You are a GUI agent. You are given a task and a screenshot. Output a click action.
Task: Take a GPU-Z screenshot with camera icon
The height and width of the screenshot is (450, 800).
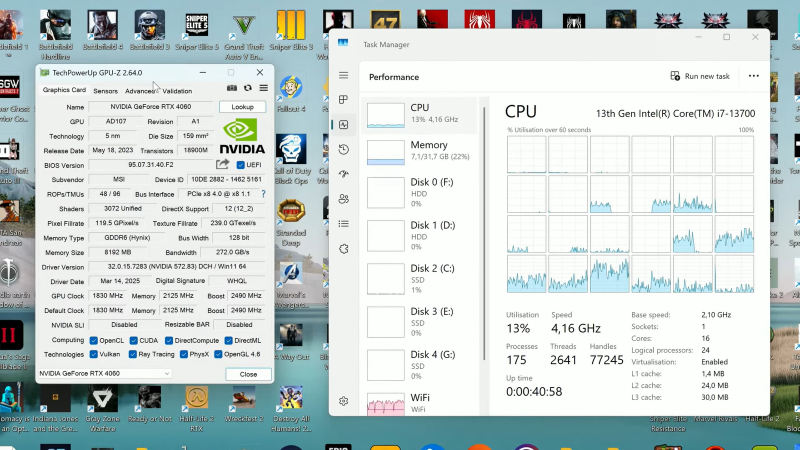coord(232,88)
